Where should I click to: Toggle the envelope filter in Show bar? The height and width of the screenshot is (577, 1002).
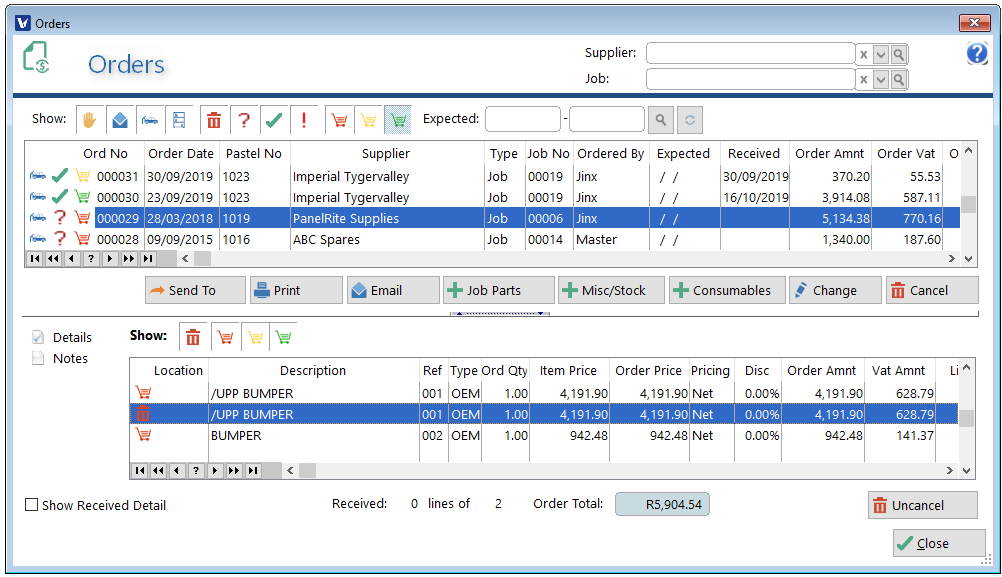point(120,119)
